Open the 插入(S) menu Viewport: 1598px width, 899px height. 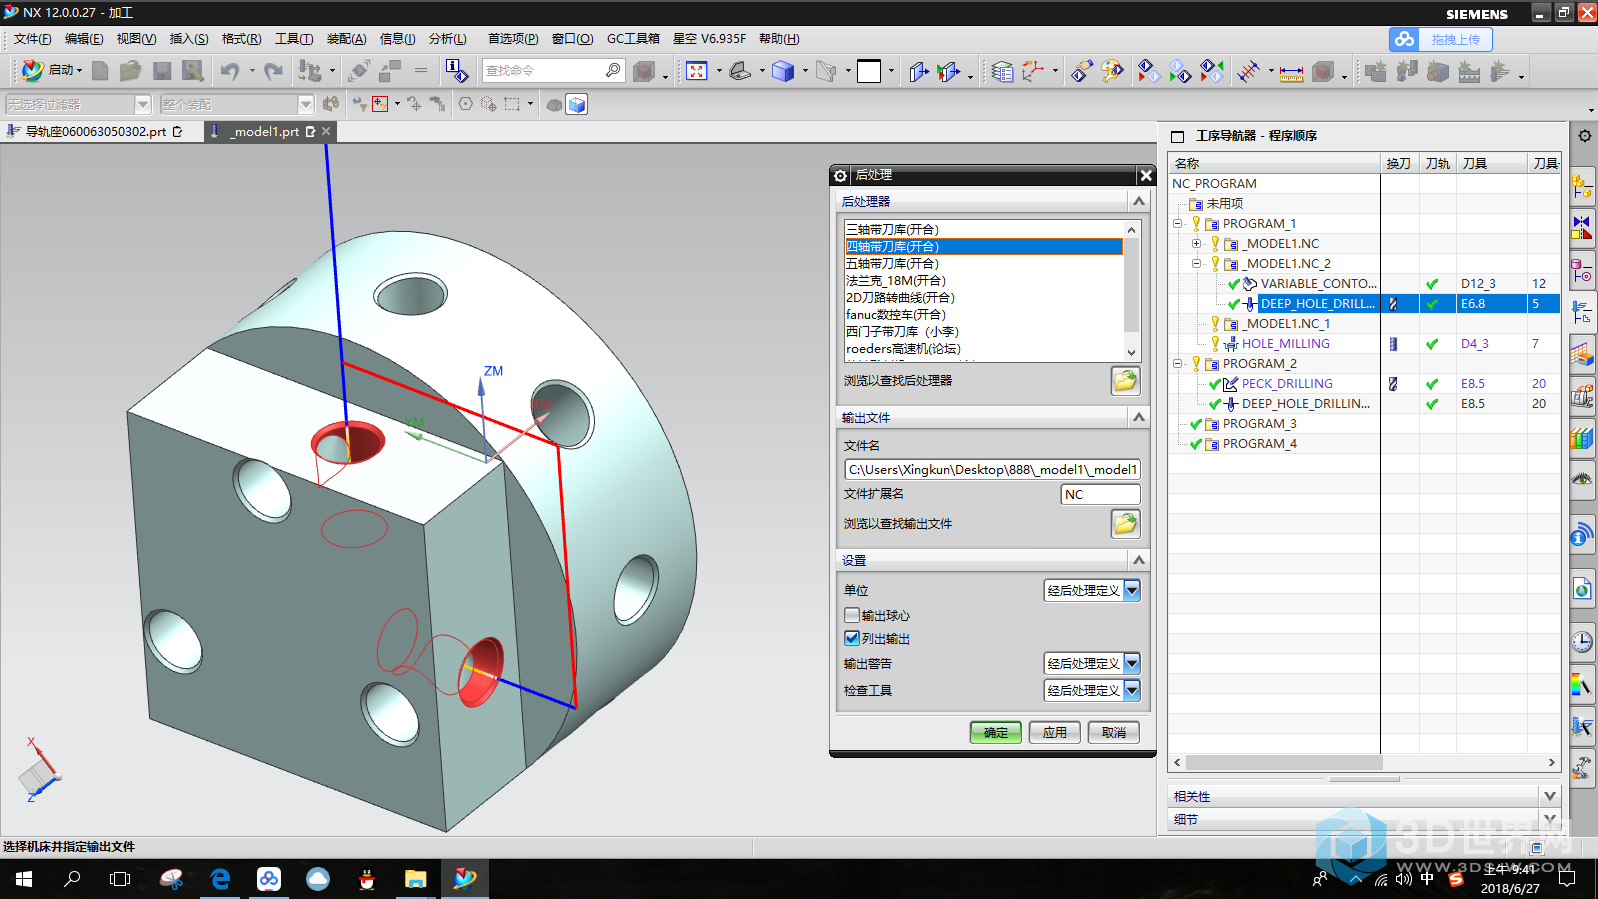pos(189,39)
